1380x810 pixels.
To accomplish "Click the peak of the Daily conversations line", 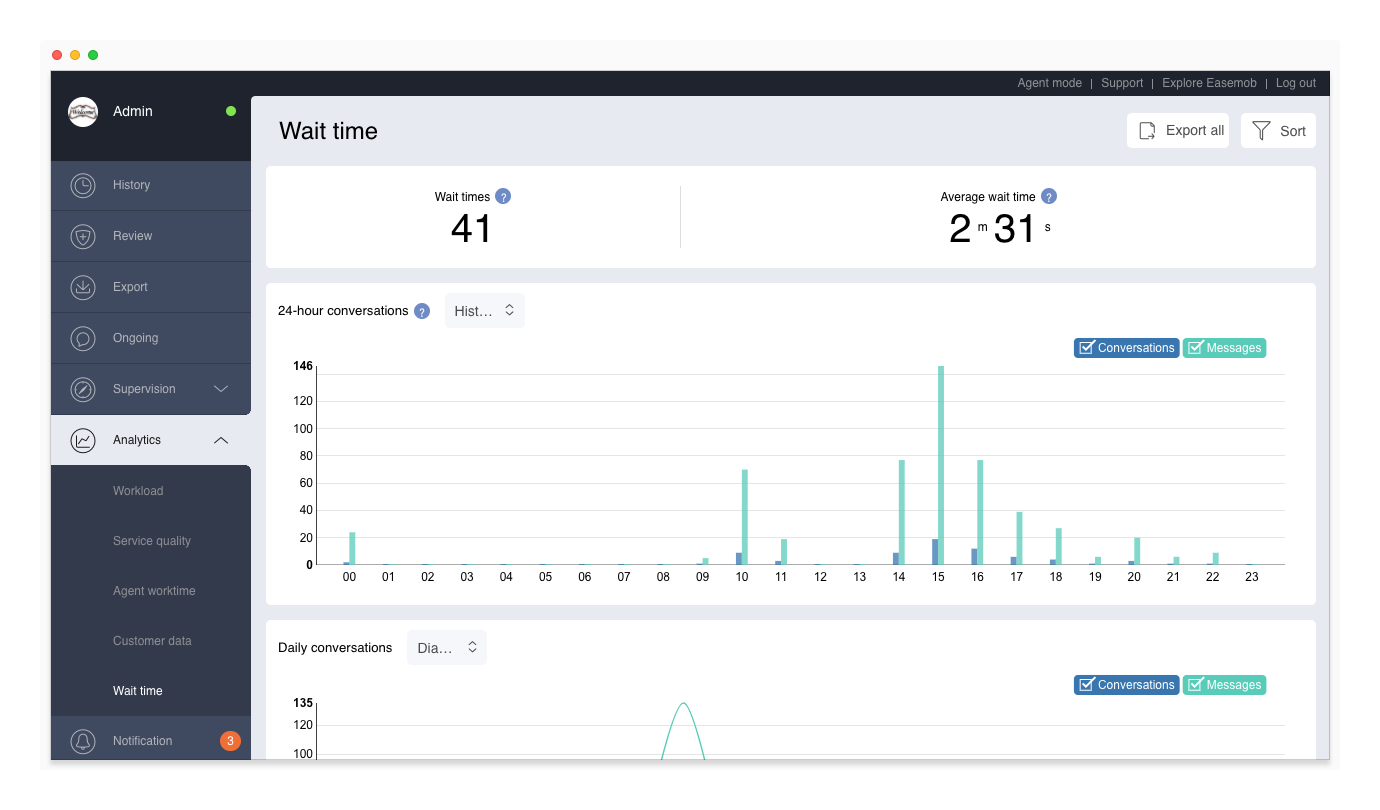I will [x=683, y=704].
